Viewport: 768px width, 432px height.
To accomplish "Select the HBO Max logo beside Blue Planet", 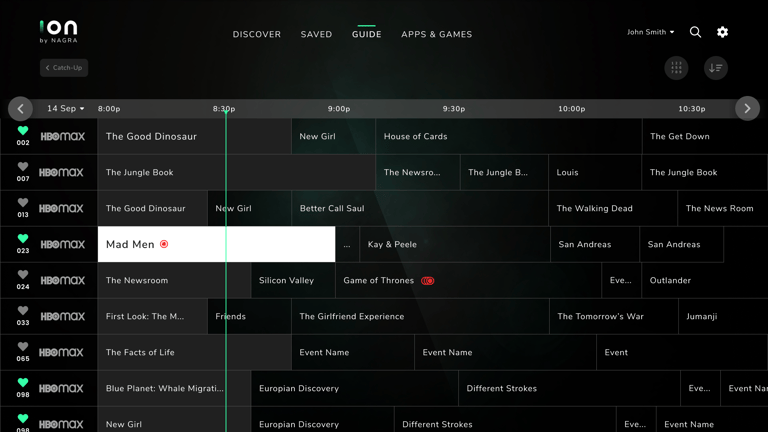I will pos(61,388).
